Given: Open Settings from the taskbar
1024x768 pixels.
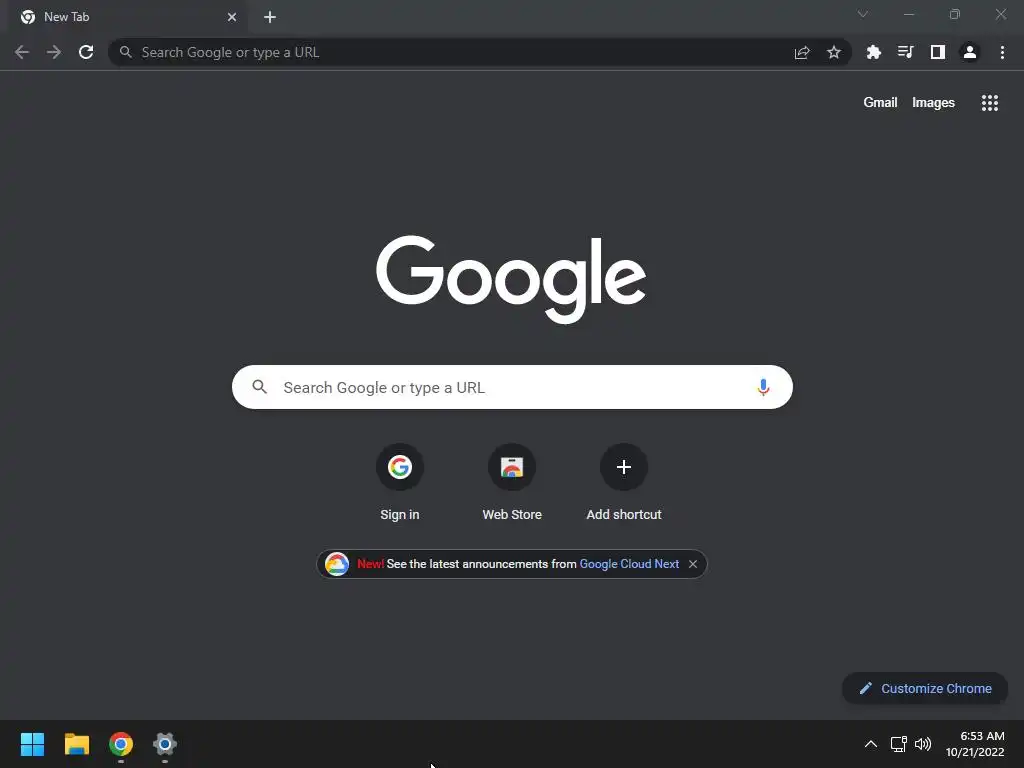Looking at the screenshot, I should 165,744.
